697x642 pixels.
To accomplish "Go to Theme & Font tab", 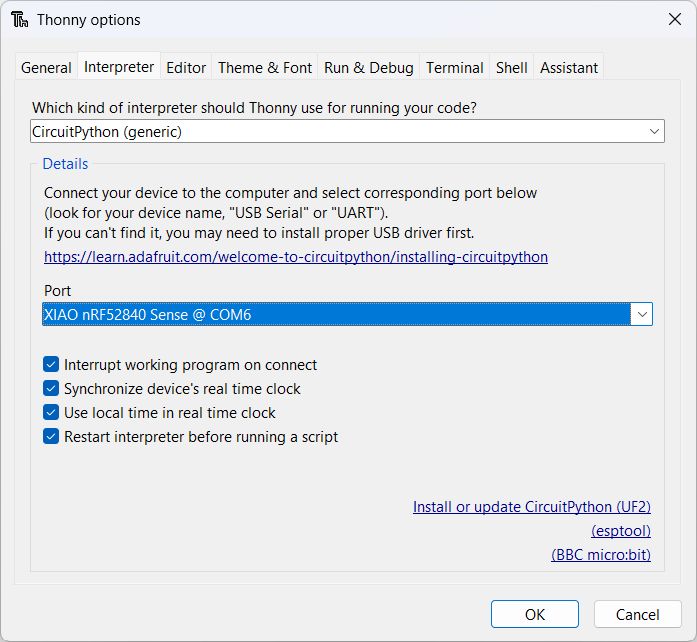I will click(x=265, y=68).
